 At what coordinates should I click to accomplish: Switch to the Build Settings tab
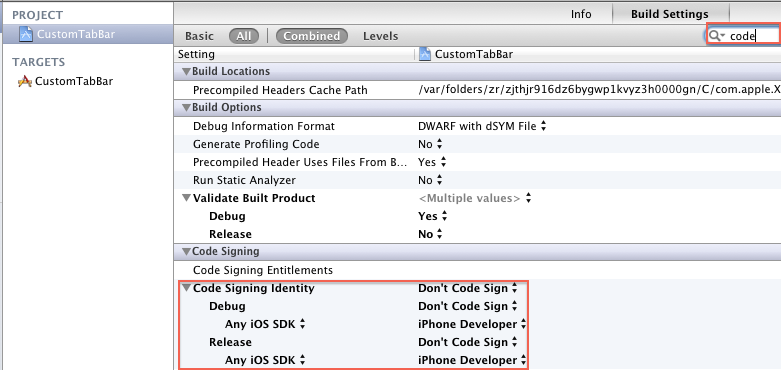coord(669,14)
